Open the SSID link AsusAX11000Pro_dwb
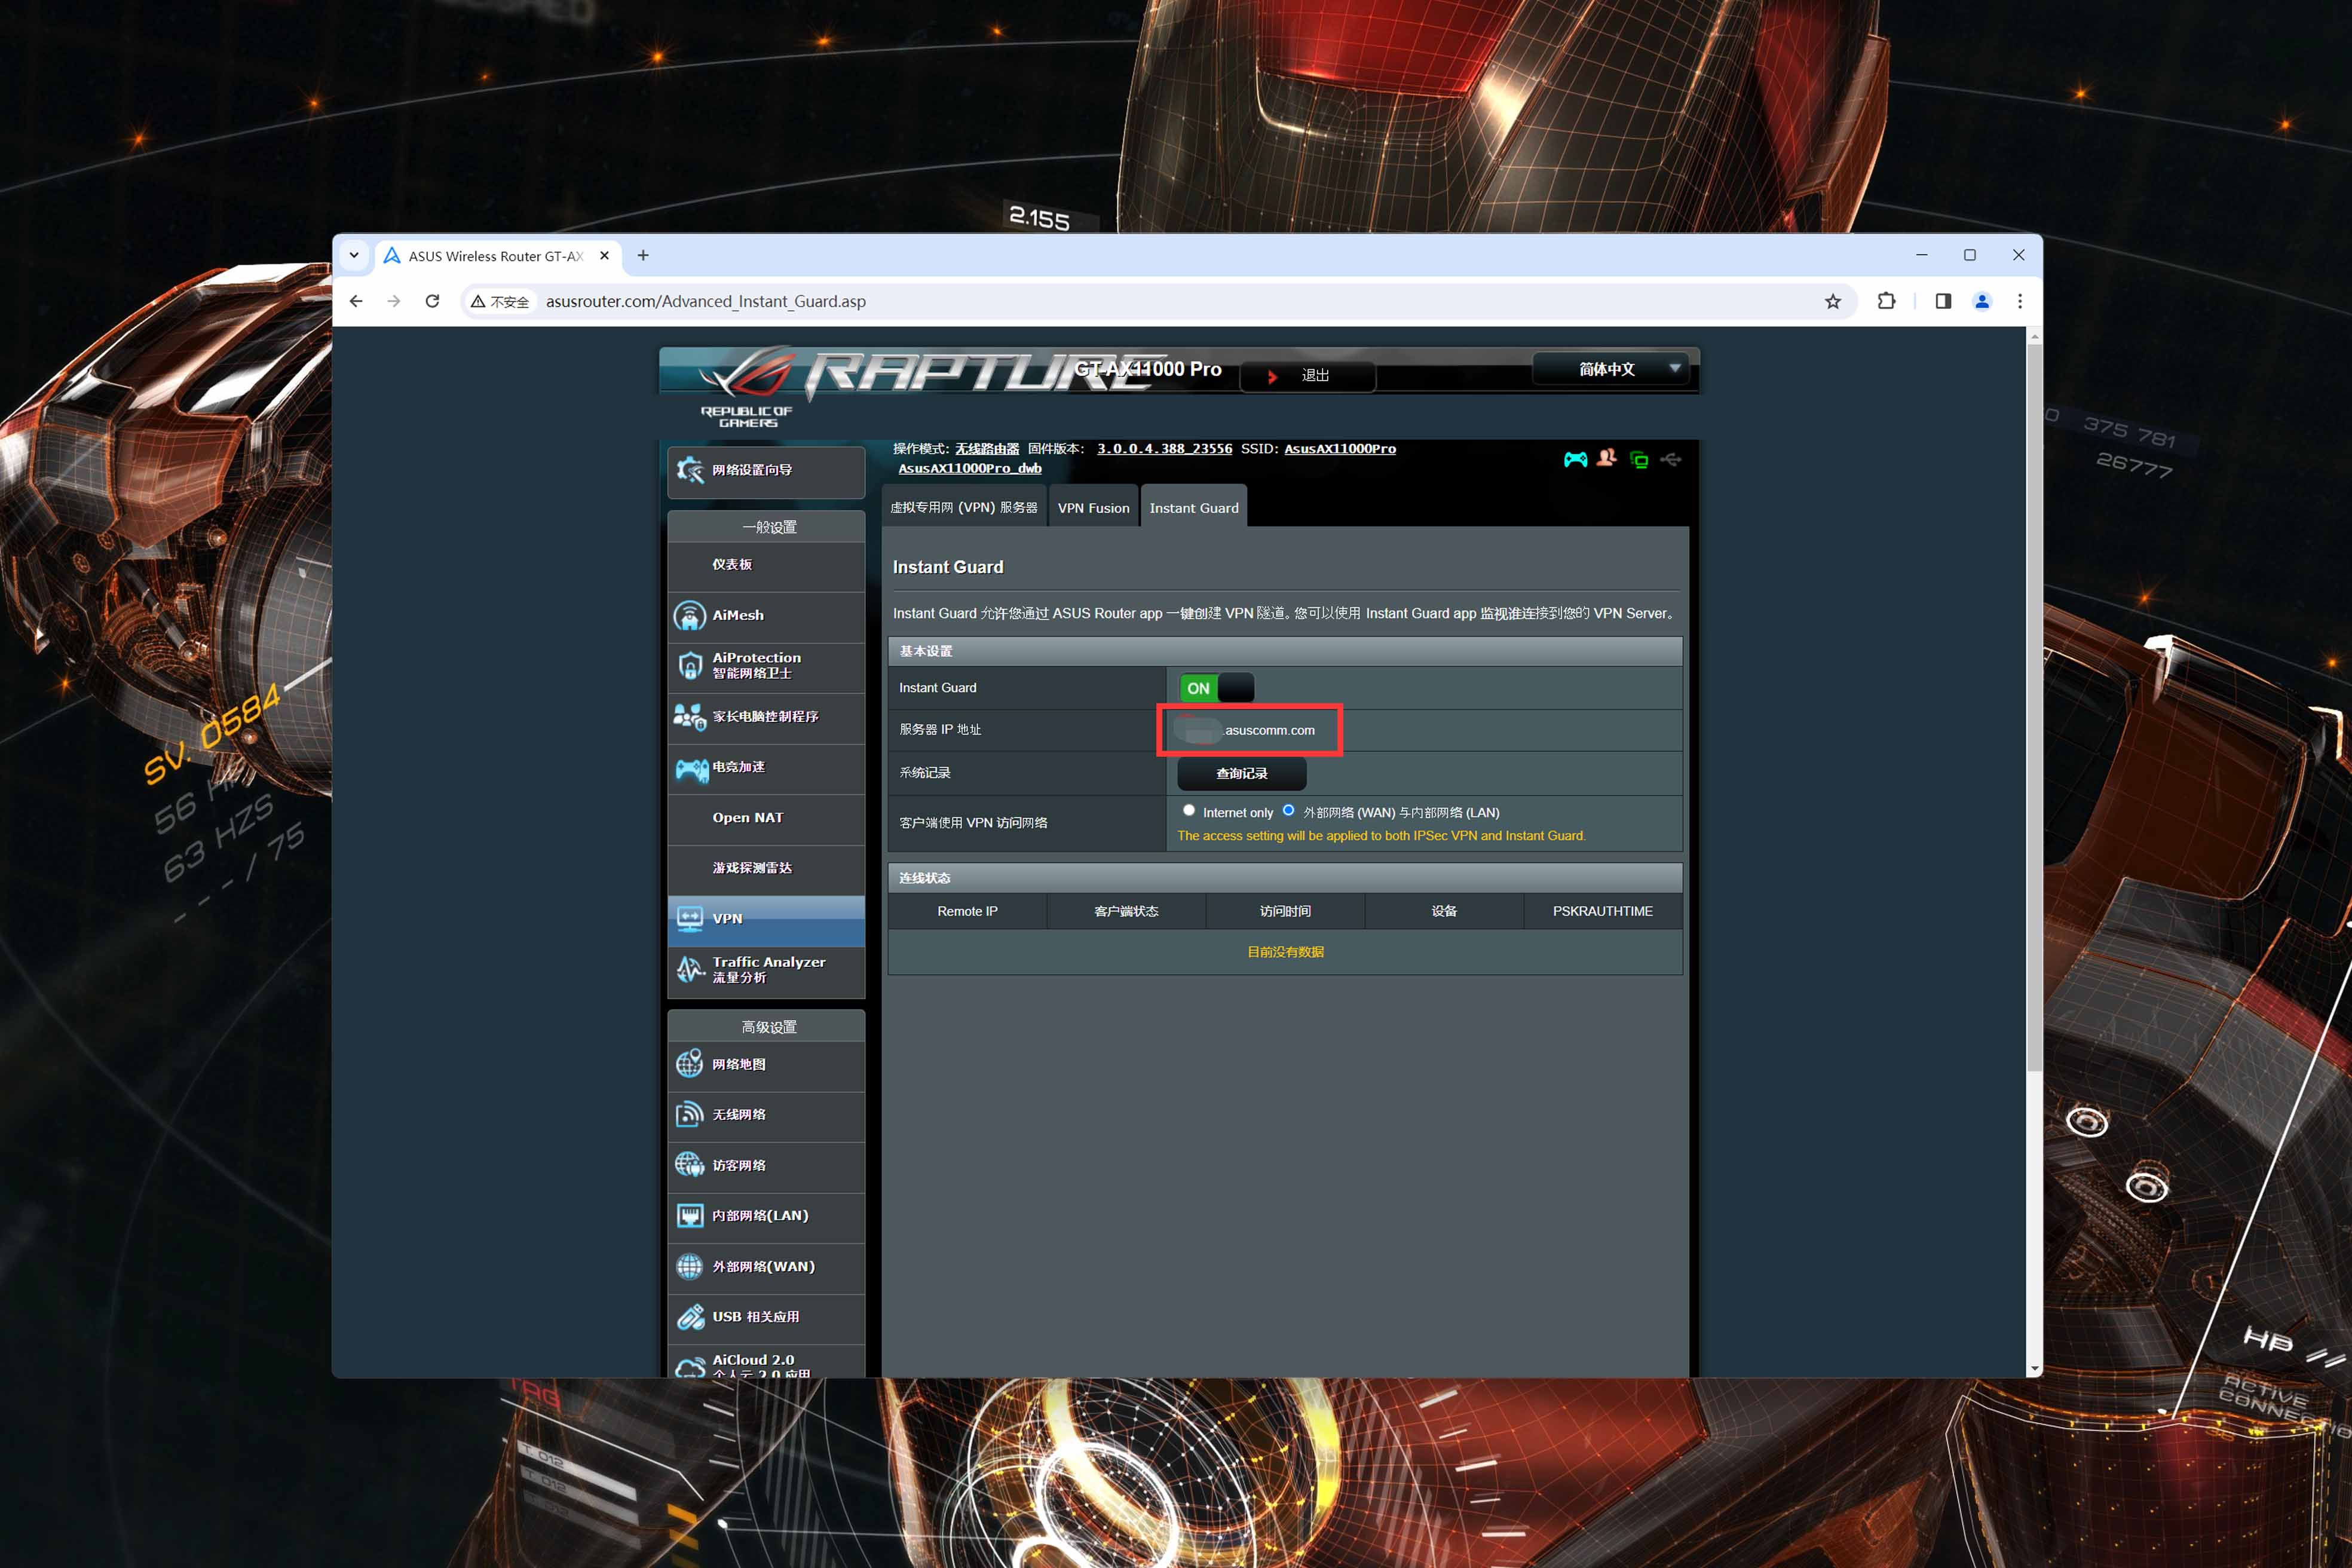Image resolution: width=2352 pixels, height=1568 pixels. [x=970, y=468]
